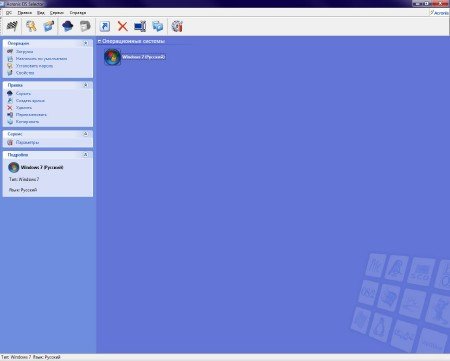Image resolution: width=450 pixels, height=361 pixels.
Task: Click the properties toolbar icon beside the keys
Action: pyautogui.click(x=49, y=26)
